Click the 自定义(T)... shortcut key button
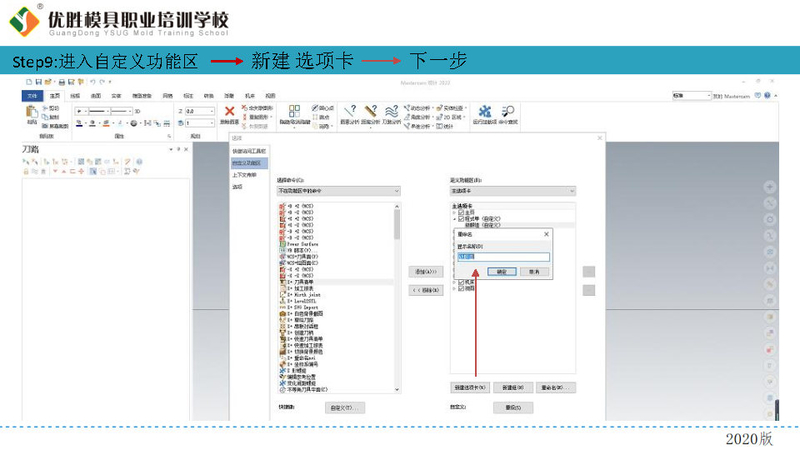Image resolution: width=800 pixels, height=450 pixels. click(x=345, y=408)
